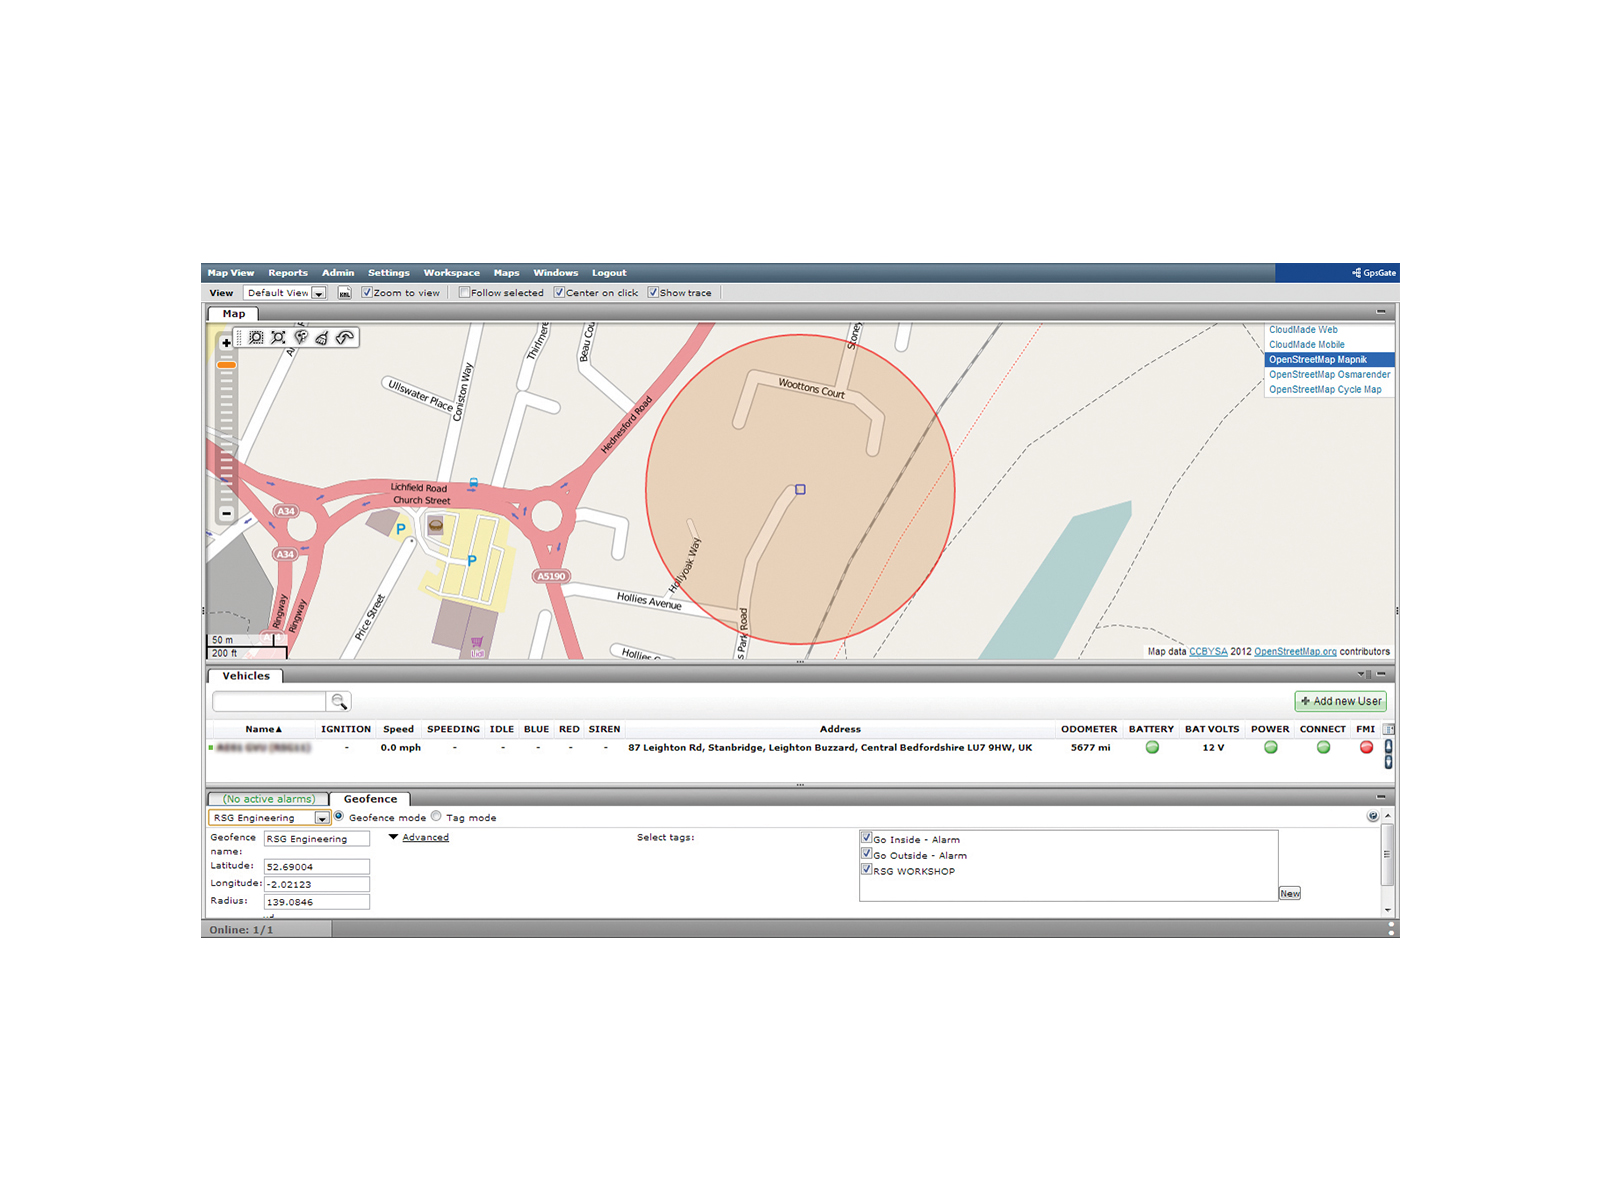Enable the Follow selected checkbox

[x=464, y=293]
